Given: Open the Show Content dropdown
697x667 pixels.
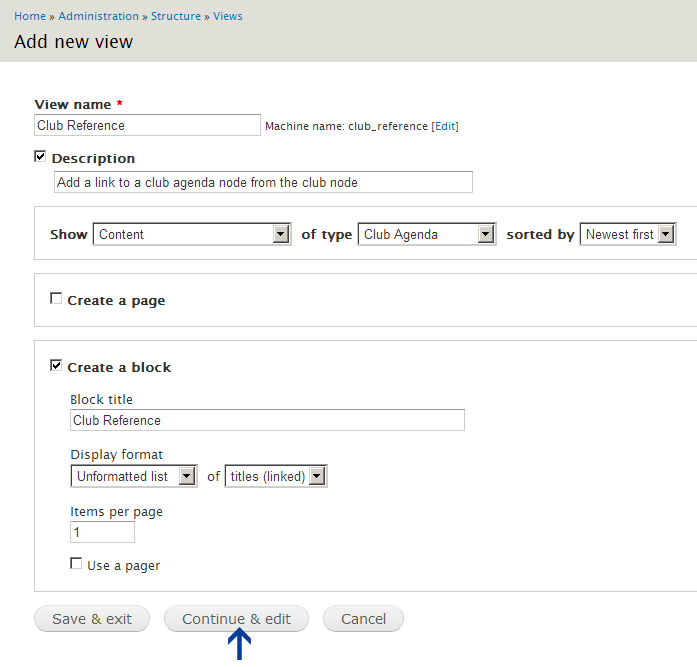Looking at the screenshot, I should coord(192,234).
